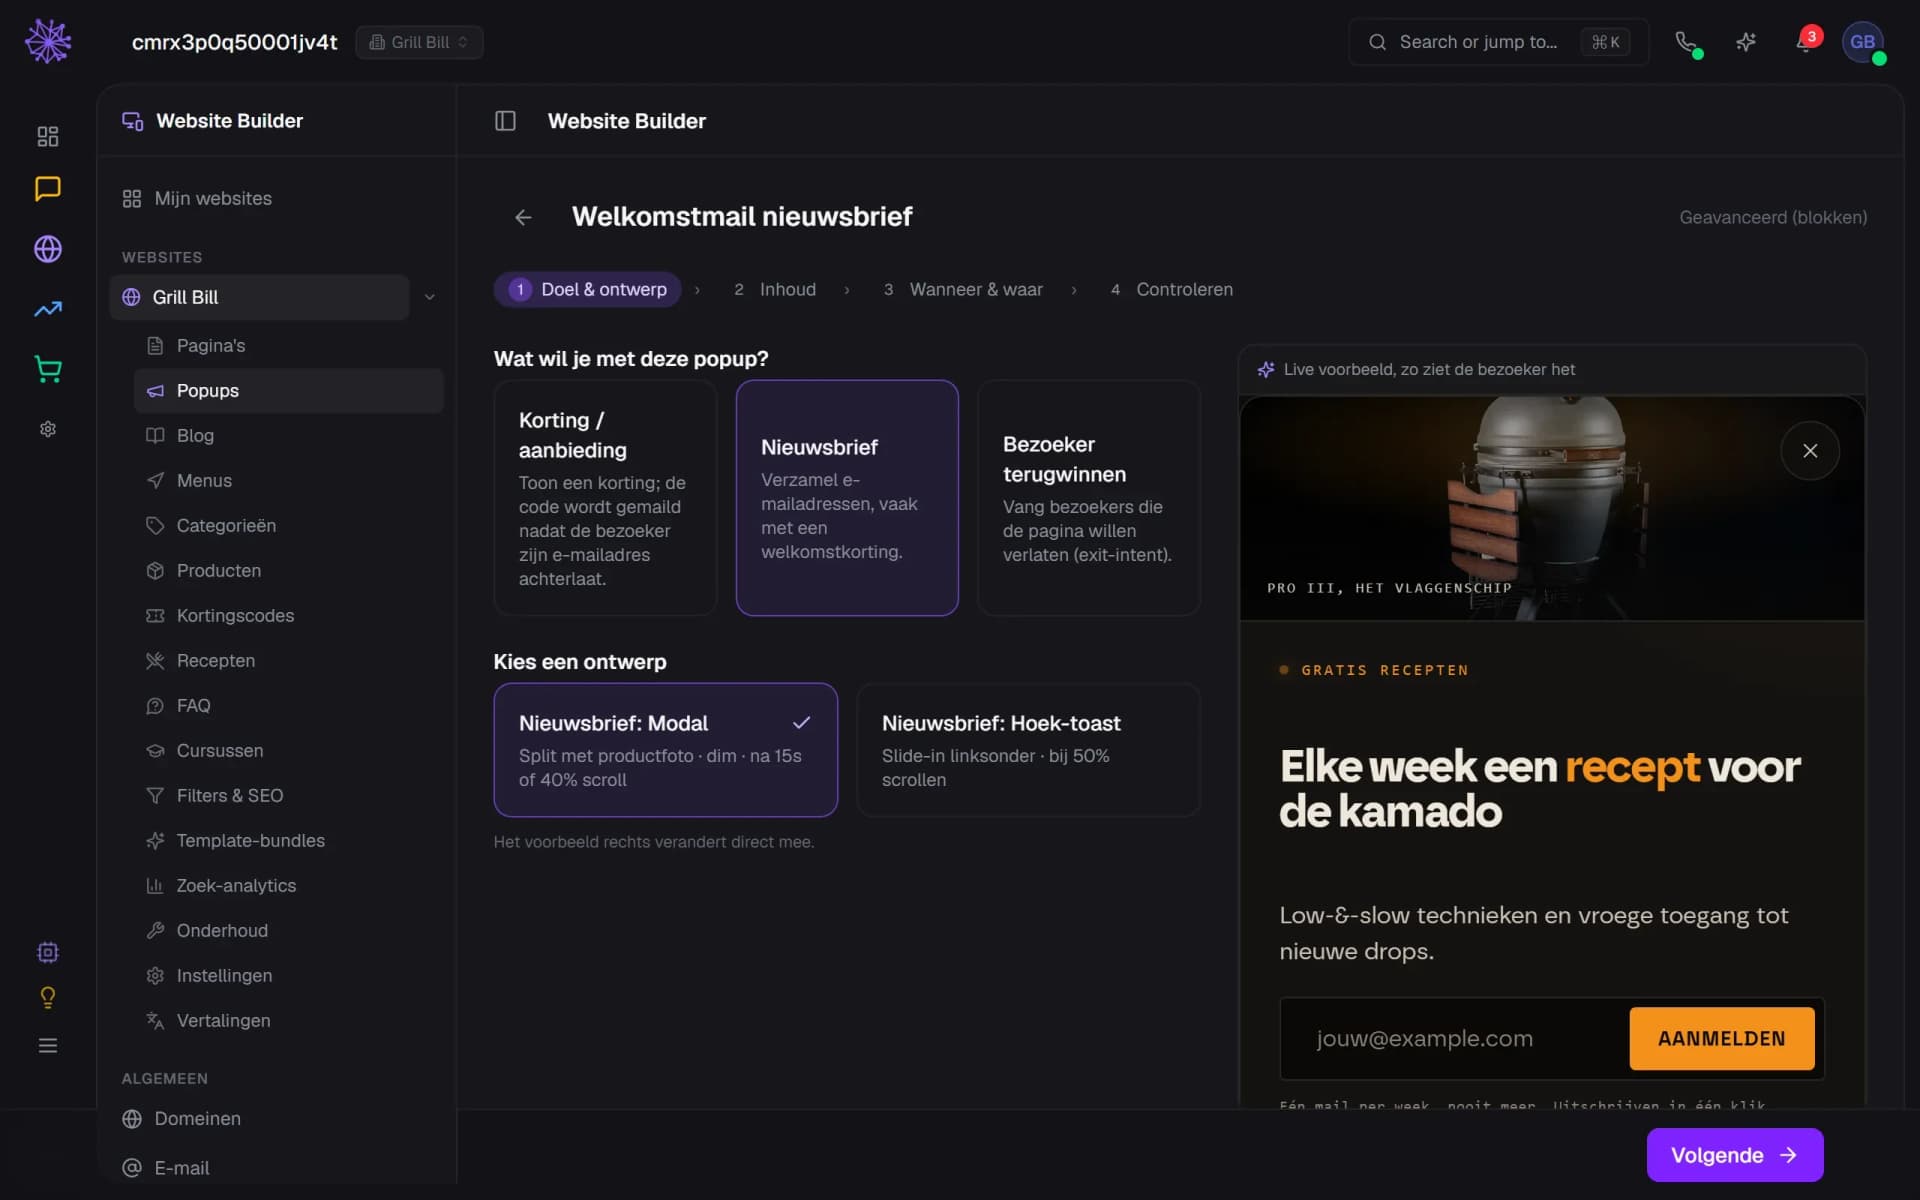Go to step 1 Doel & ontwerp
The height and width of the screenshot is (1200, 1920).
click(x=588, y=289)
